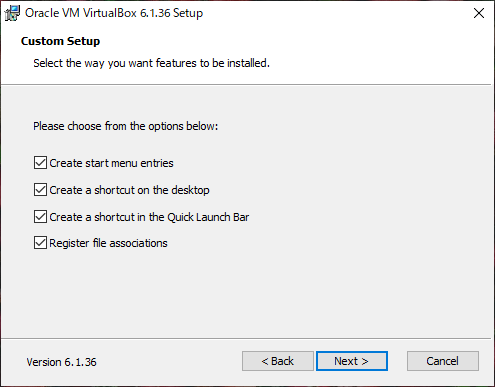This screenshot has width=495, height=387.
Task: Click the 'Quick Launch Bar' label text
Action: [x=208, y=217]
